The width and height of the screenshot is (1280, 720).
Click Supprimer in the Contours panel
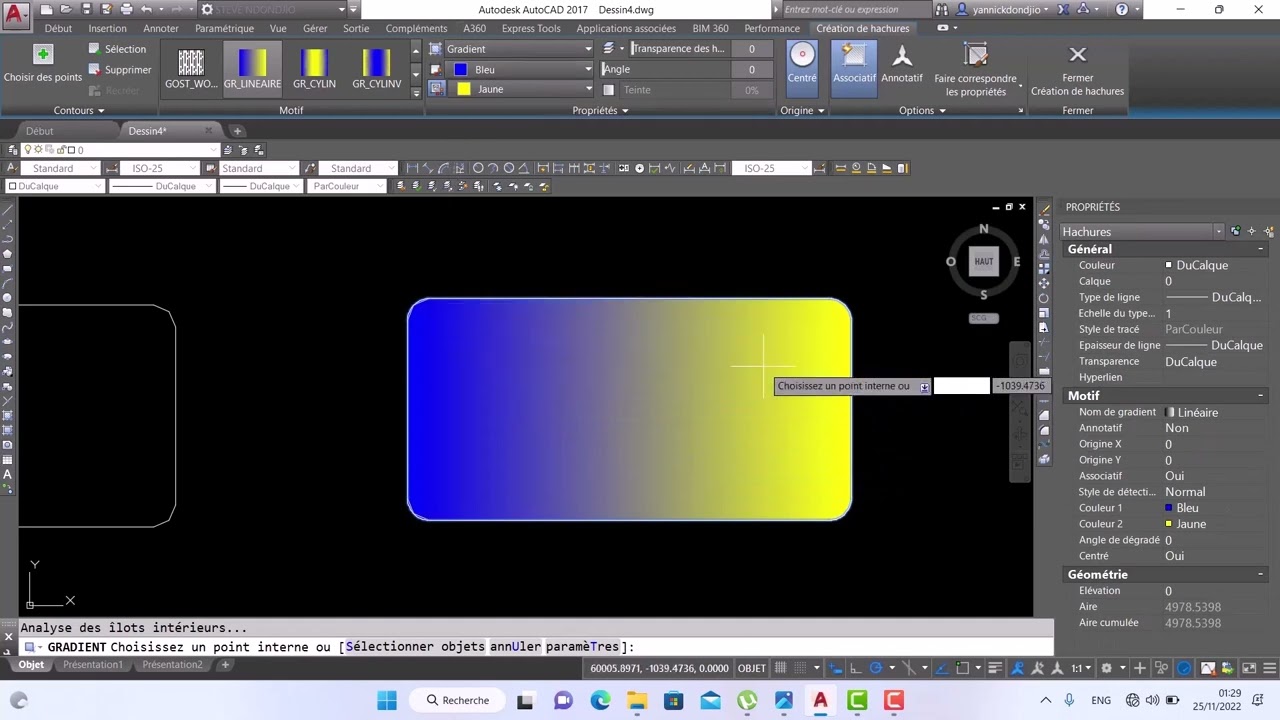(120, 70)
